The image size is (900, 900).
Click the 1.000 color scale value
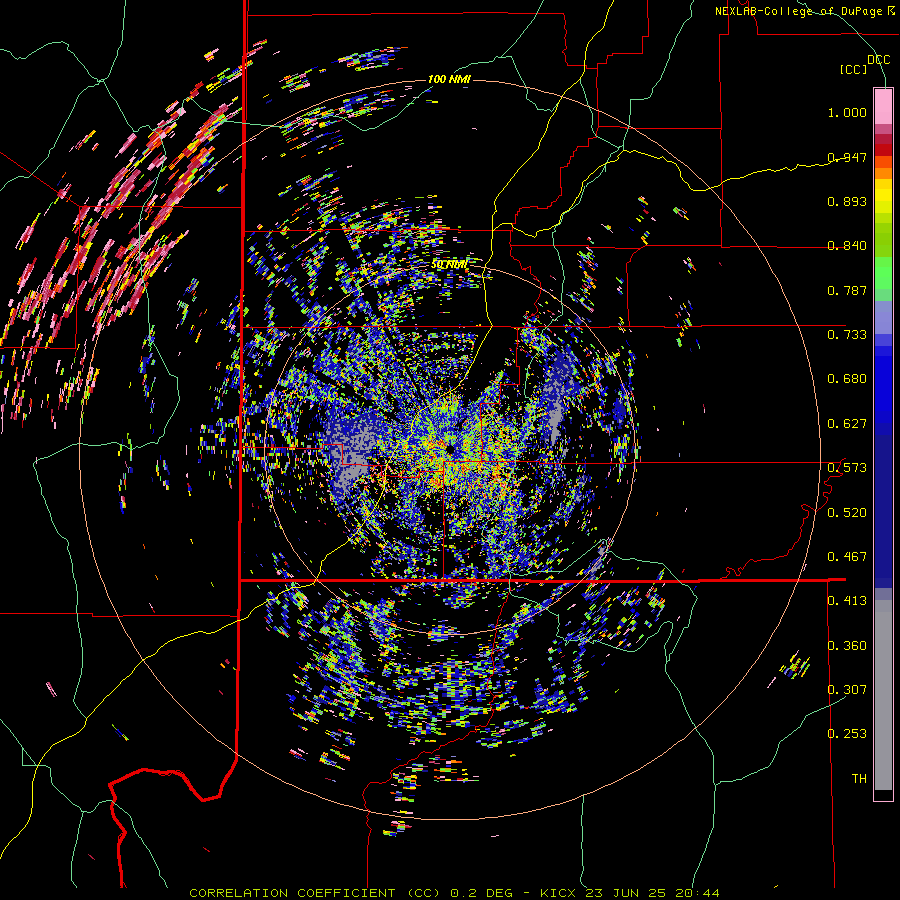tap(847, 112)
